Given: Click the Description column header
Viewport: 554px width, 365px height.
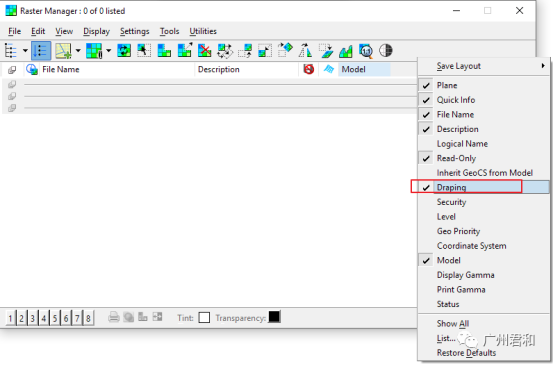Looking at the screenshot, I should 247,69.
